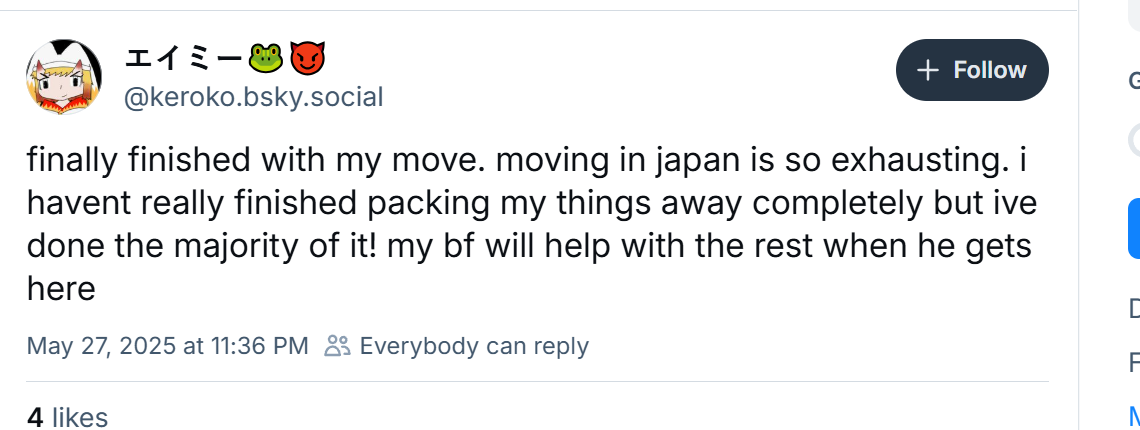Open the @keroko.bsky.social handle link
1140x430 pixels.
(254, 97)
